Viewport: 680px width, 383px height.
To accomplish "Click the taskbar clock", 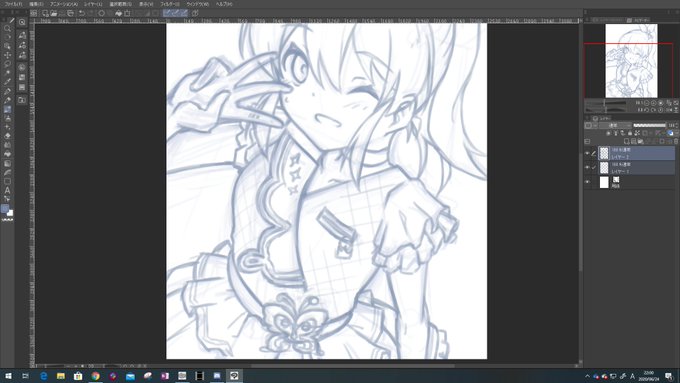I will 648,376.
